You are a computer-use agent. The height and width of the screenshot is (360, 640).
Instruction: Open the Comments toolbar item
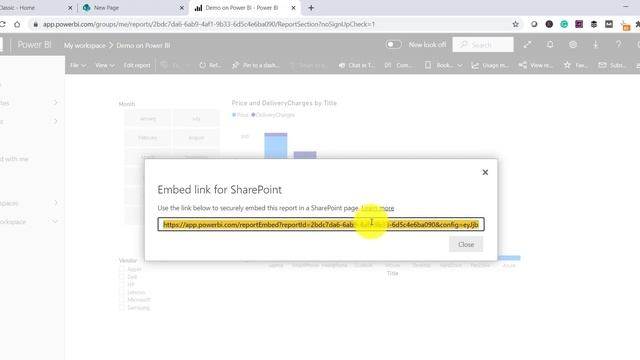(398, 65)
